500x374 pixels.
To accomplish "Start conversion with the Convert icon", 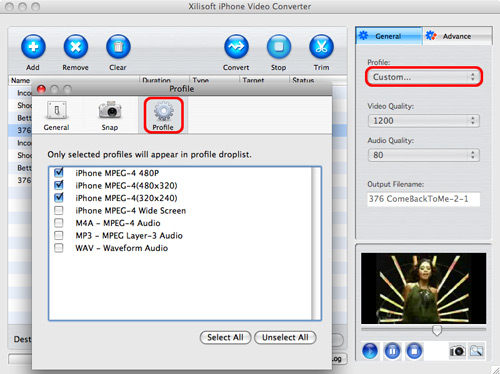I will click(236, 47).
